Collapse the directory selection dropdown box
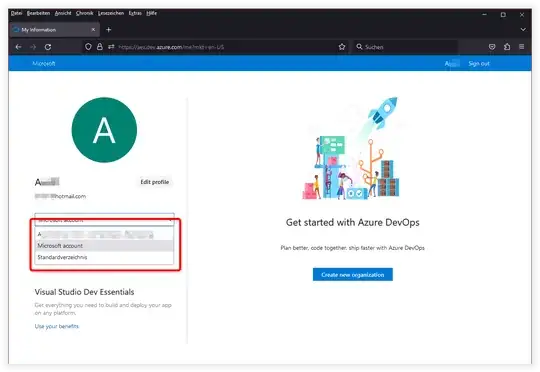 [x=104, y=219]
